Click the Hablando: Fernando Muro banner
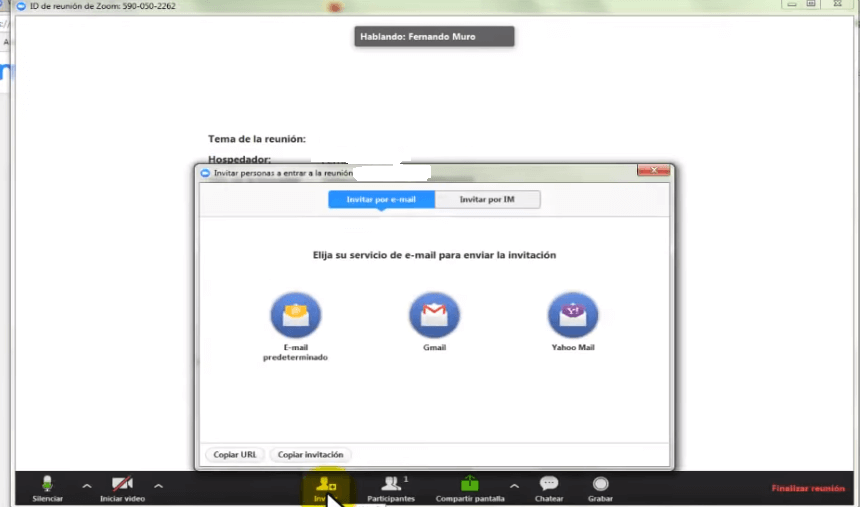 coord(434,37)
